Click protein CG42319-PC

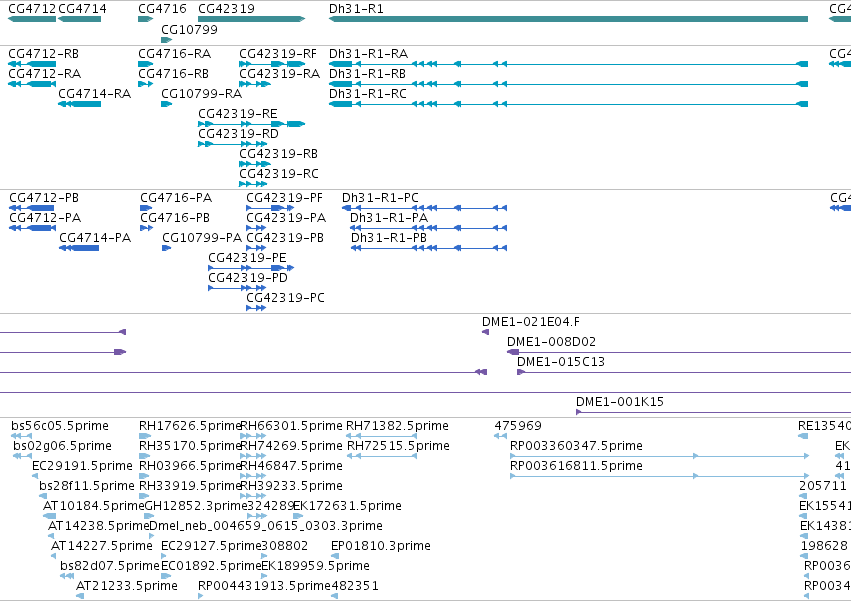(x=285, y=298)
